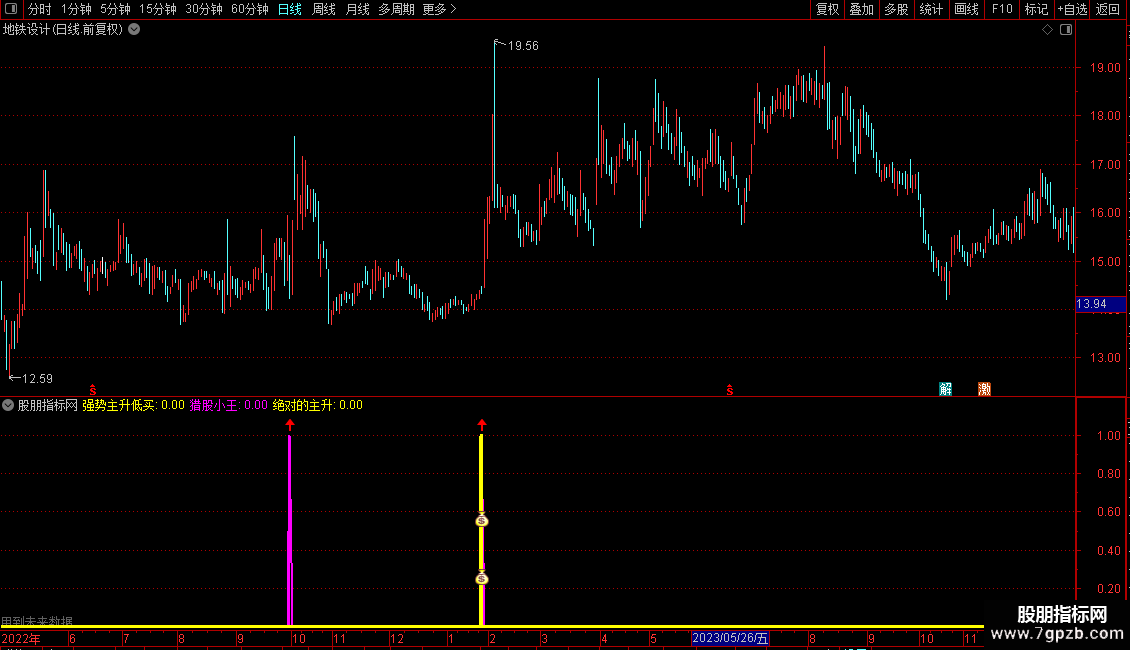Screen dimensions: 1130x650
Task: Switch to the 月线 monthly chart
Action: point(357,9)
